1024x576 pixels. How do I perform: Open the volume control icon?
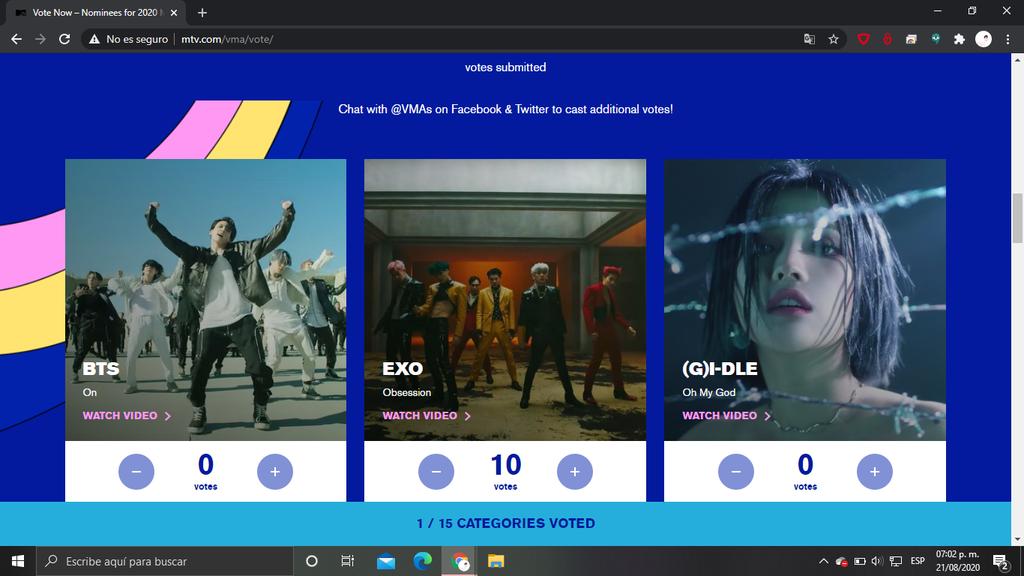coord(876,561)
